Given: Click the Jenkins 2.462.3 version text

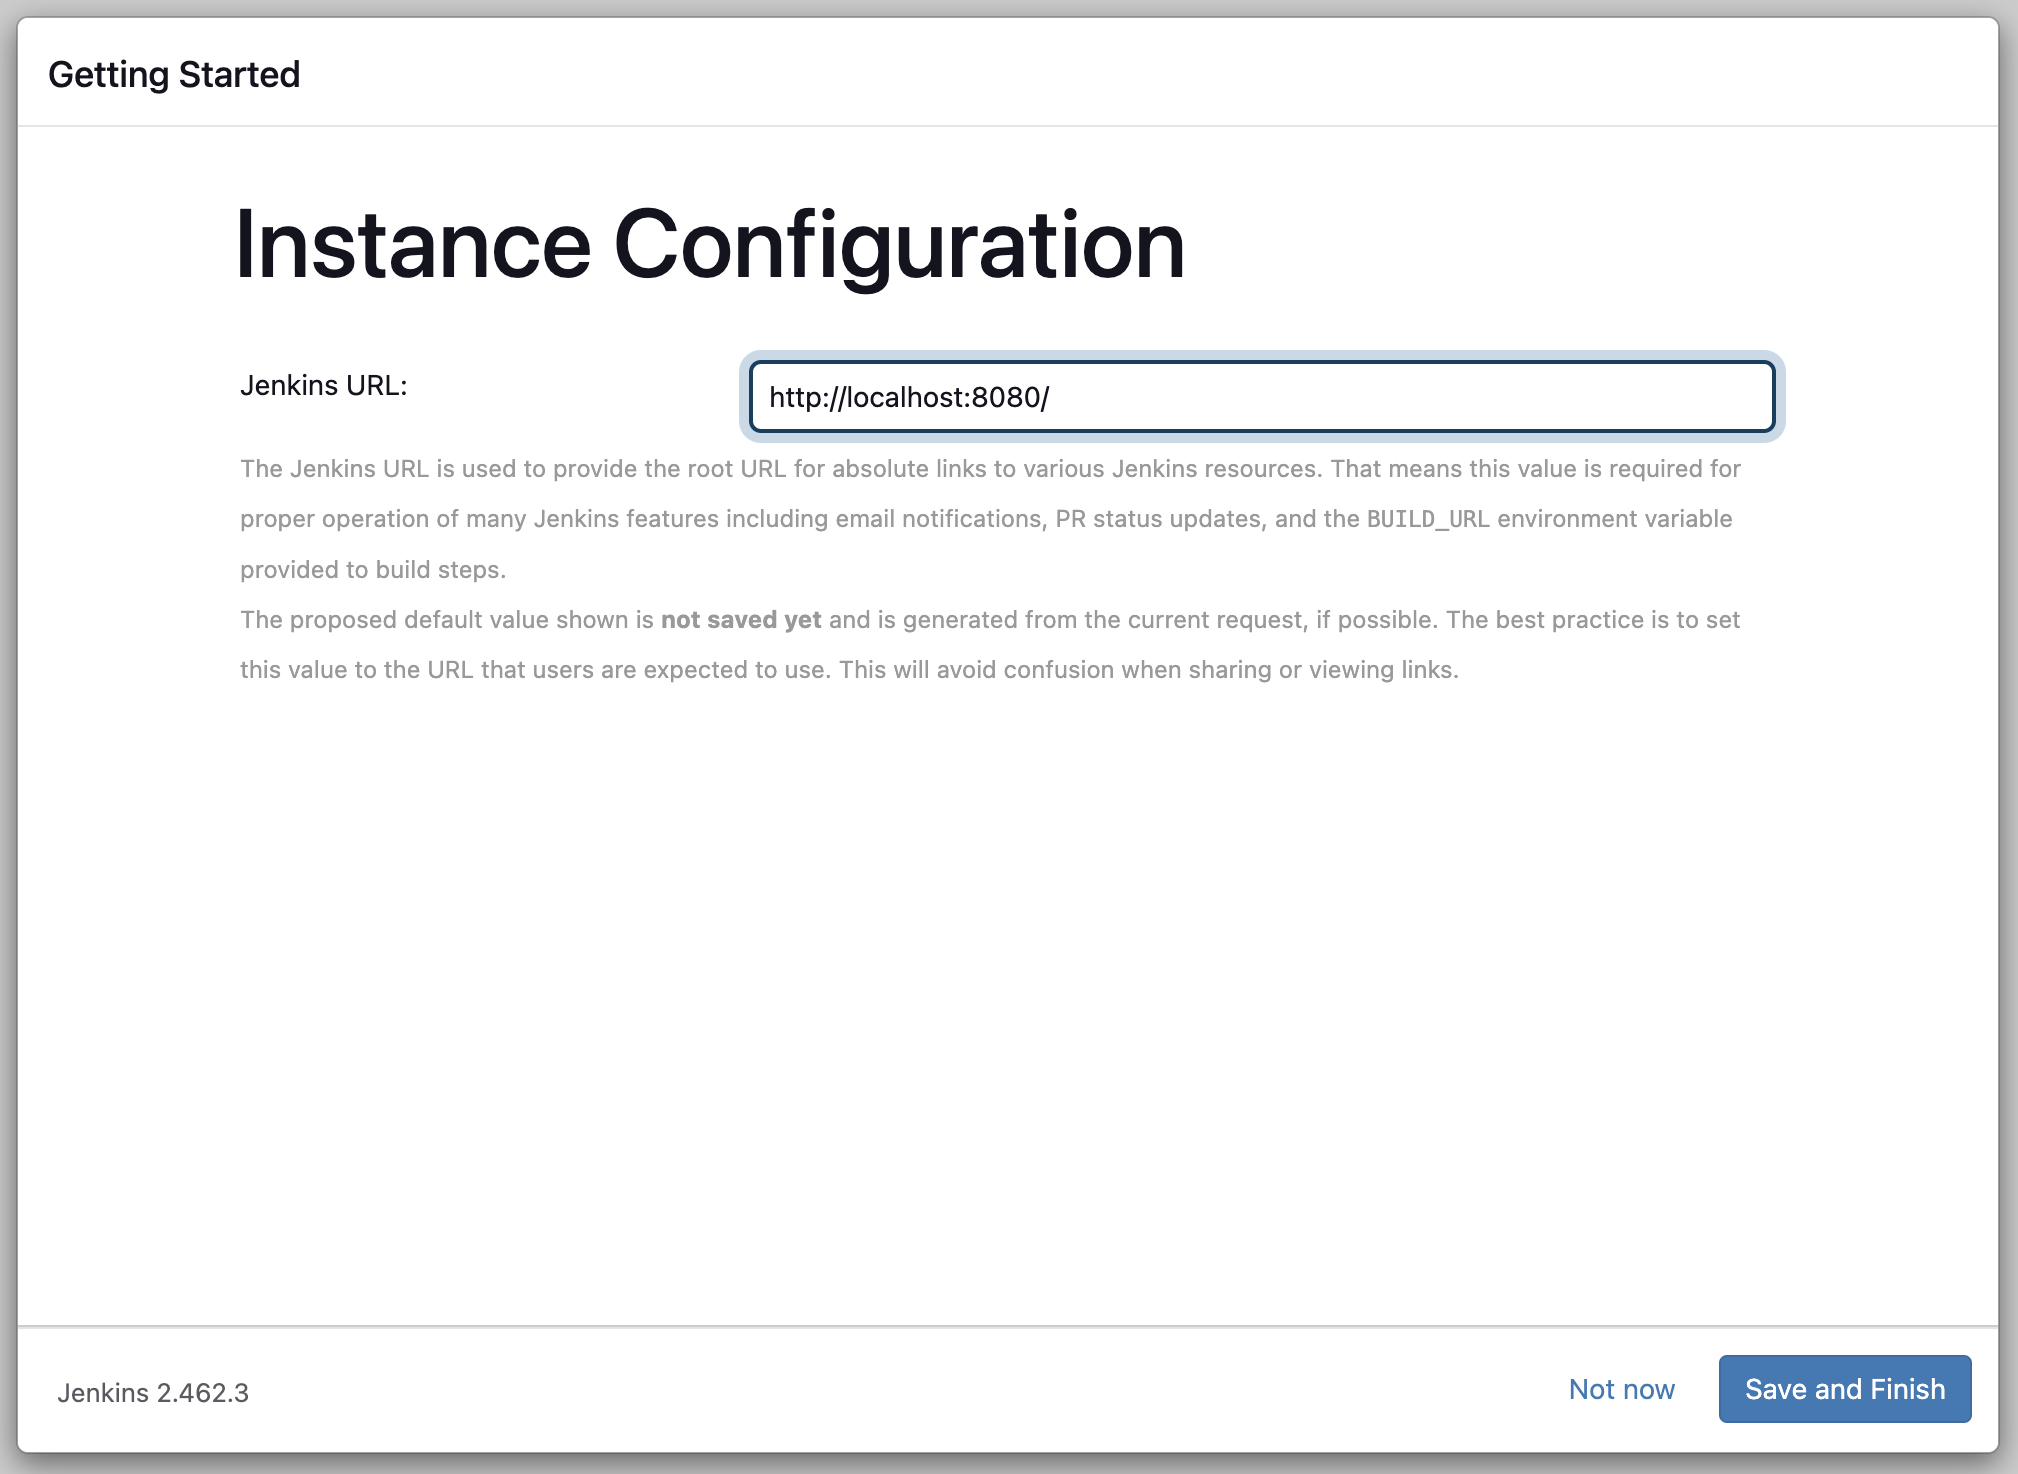Looking at the screenshot, I should click(153, 1392).
